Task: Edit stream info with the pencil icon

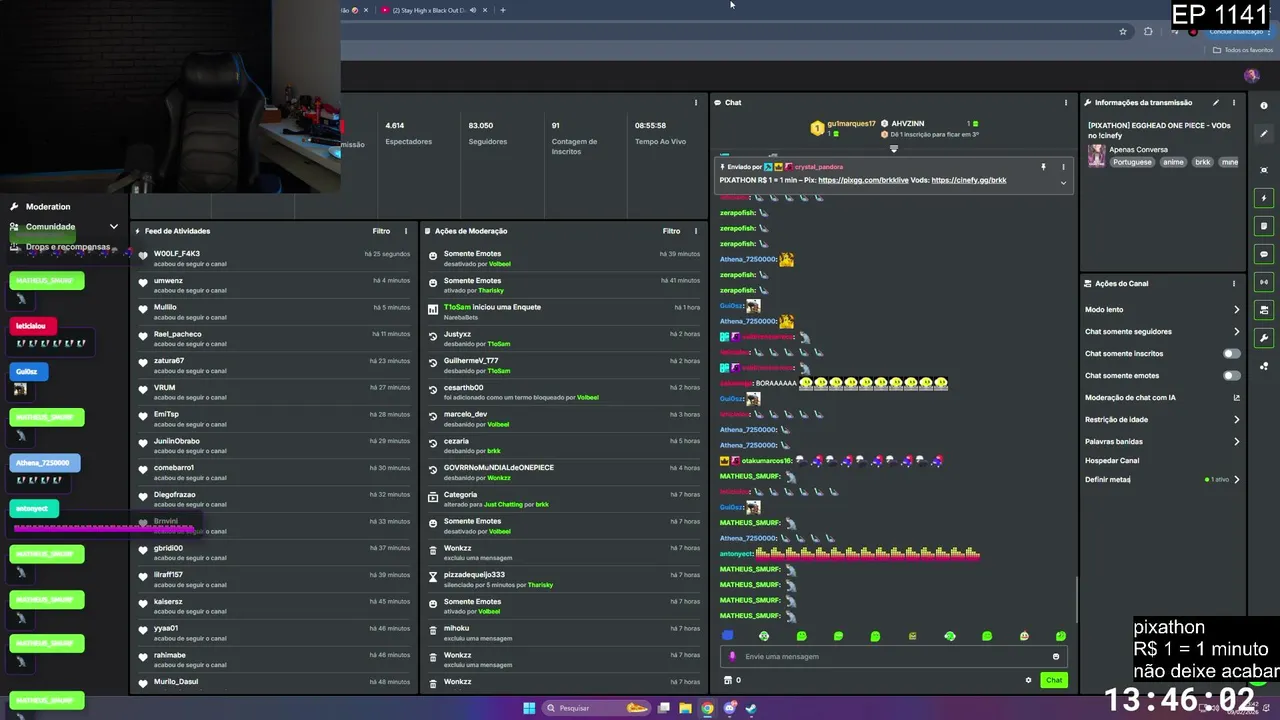Action: 1216,102
